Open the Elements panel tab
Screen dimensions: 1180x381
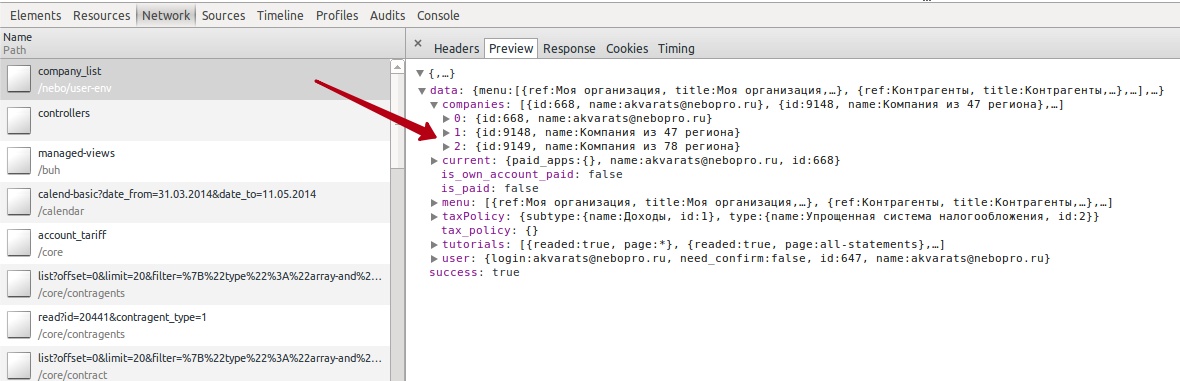(x=36, y=15)
